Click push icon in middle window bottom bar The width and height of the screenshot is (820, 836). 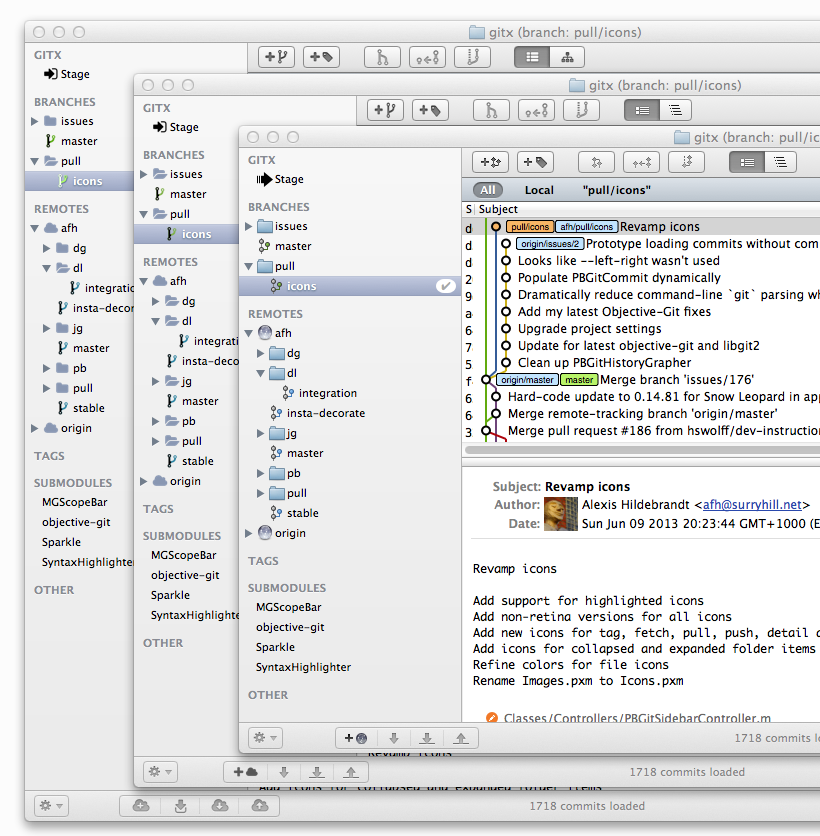click(x=351, y=771)
